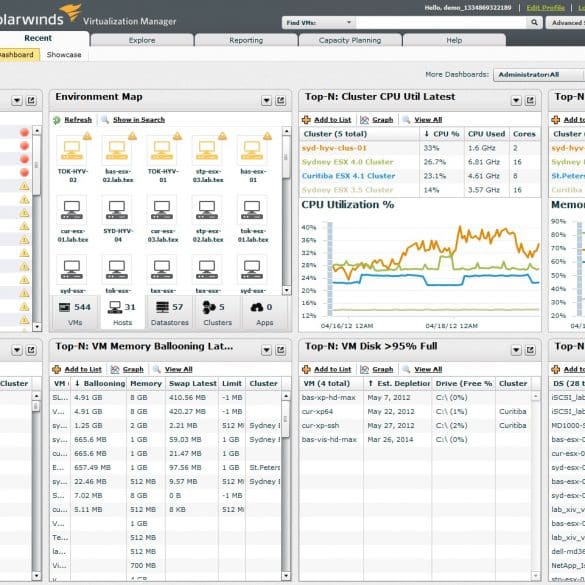
Task: Click the cur-xp-ssh VM row
Action: (x=416, y=426)
